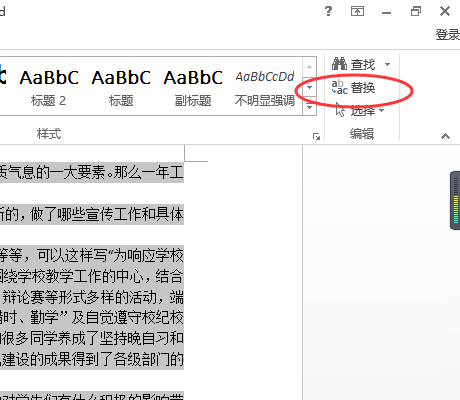Open Word Help question mark
The height and width of the screenshot is (400, 460).
click(x=328, y=11)
